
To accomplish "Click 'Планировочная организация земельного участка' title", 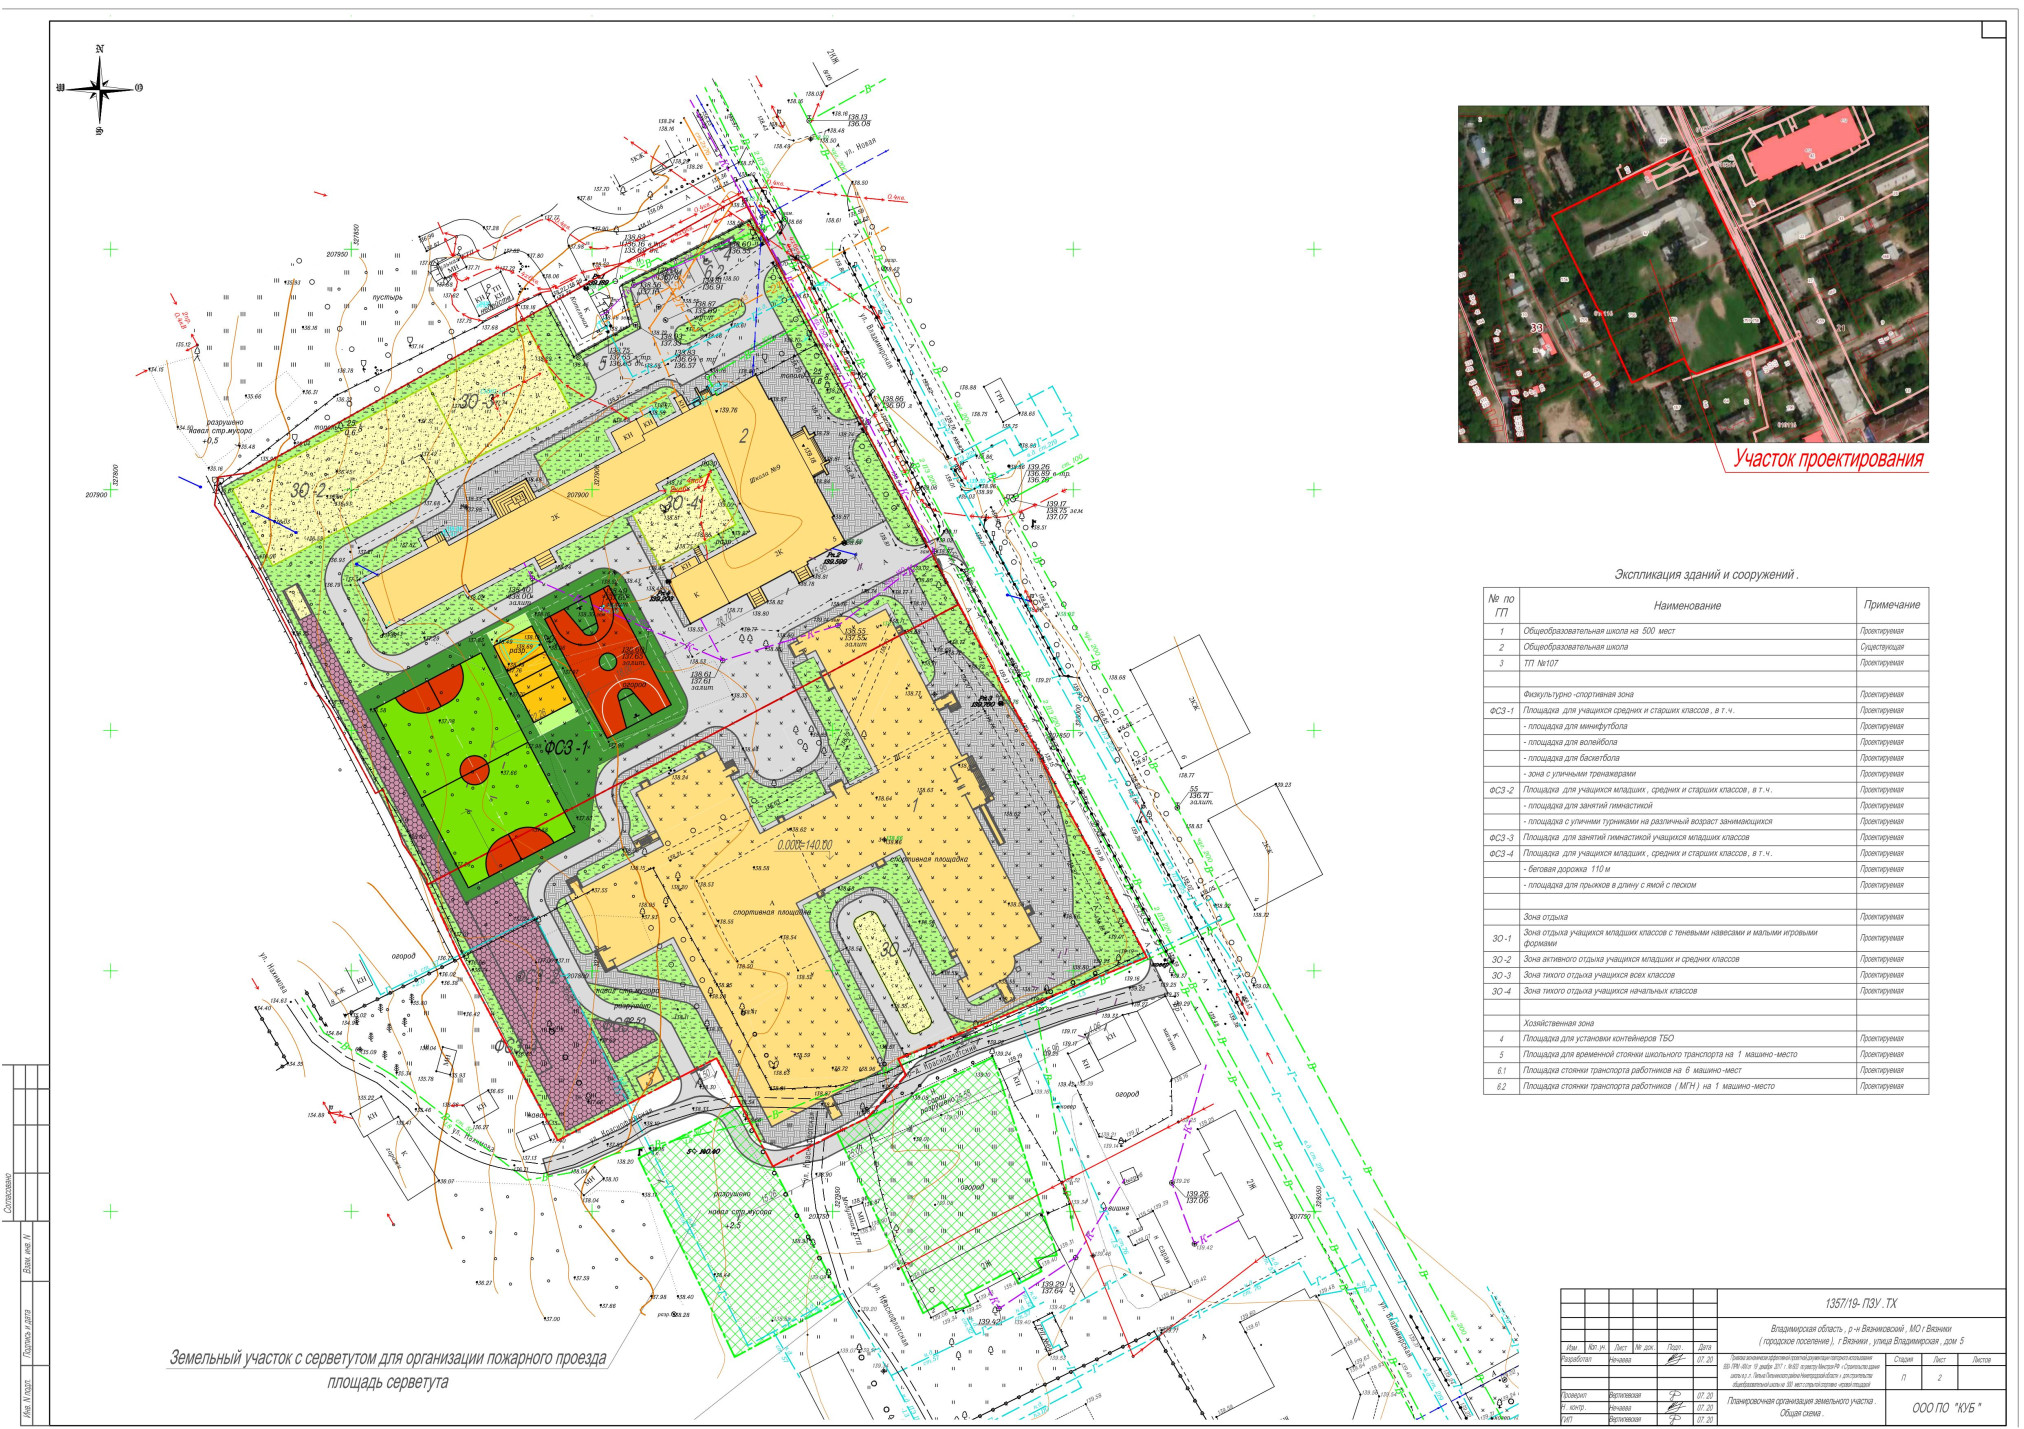I will (1799, 1401).
